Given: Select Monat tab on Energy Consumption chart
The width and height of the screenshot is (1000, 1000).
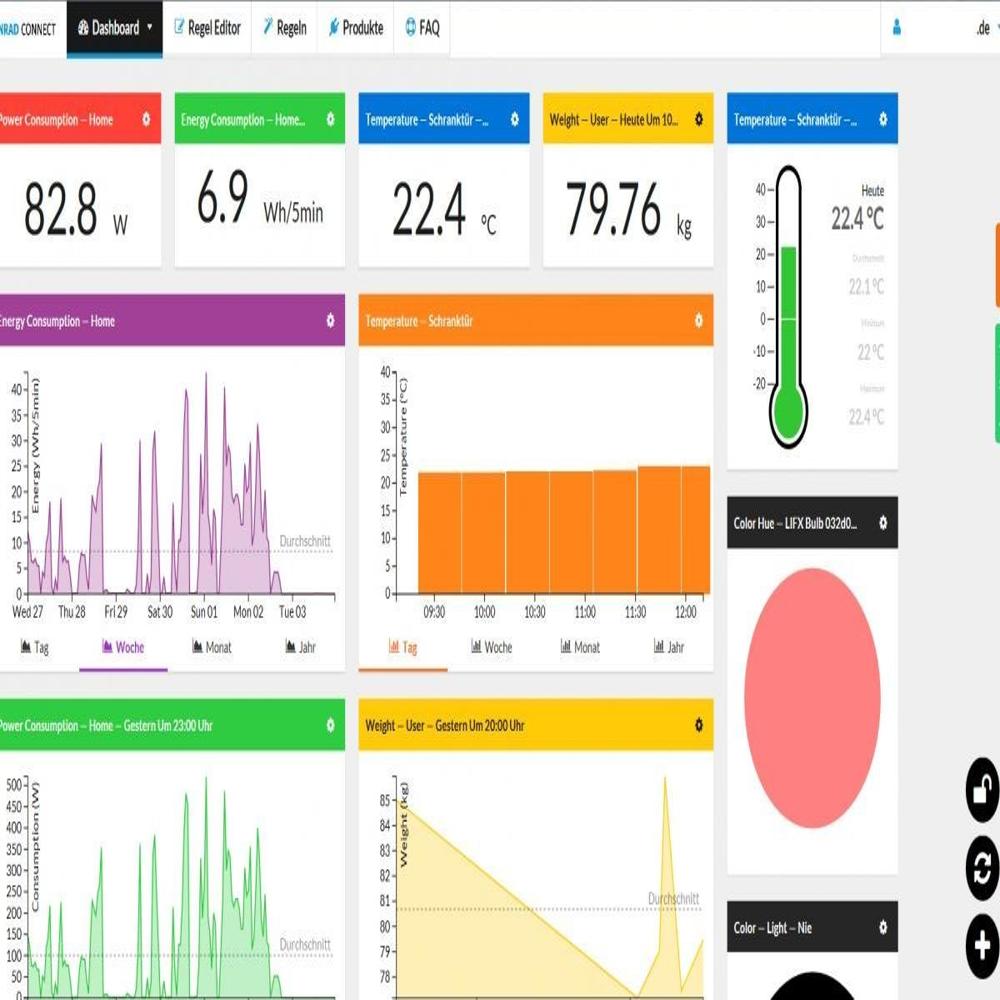Looking at the screenshot, I should 212,647.
